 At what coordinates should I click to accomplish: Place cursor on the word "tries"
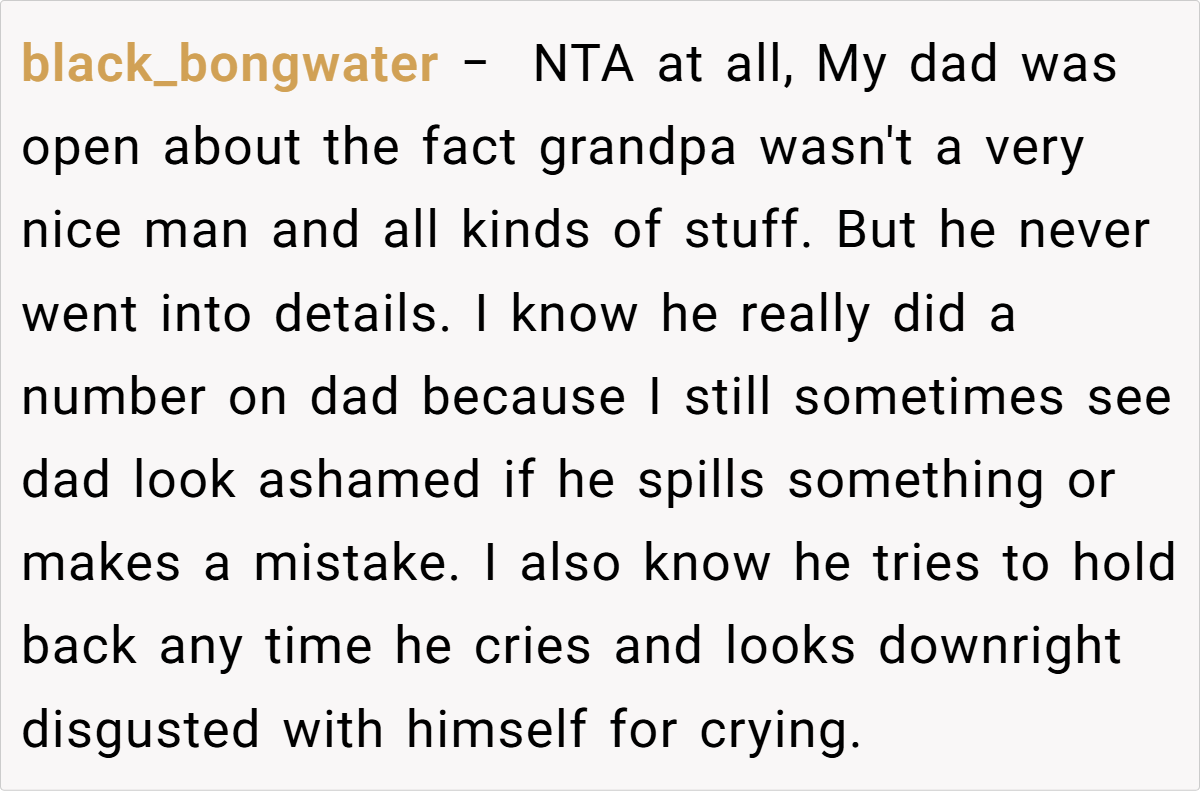[917, 564]
